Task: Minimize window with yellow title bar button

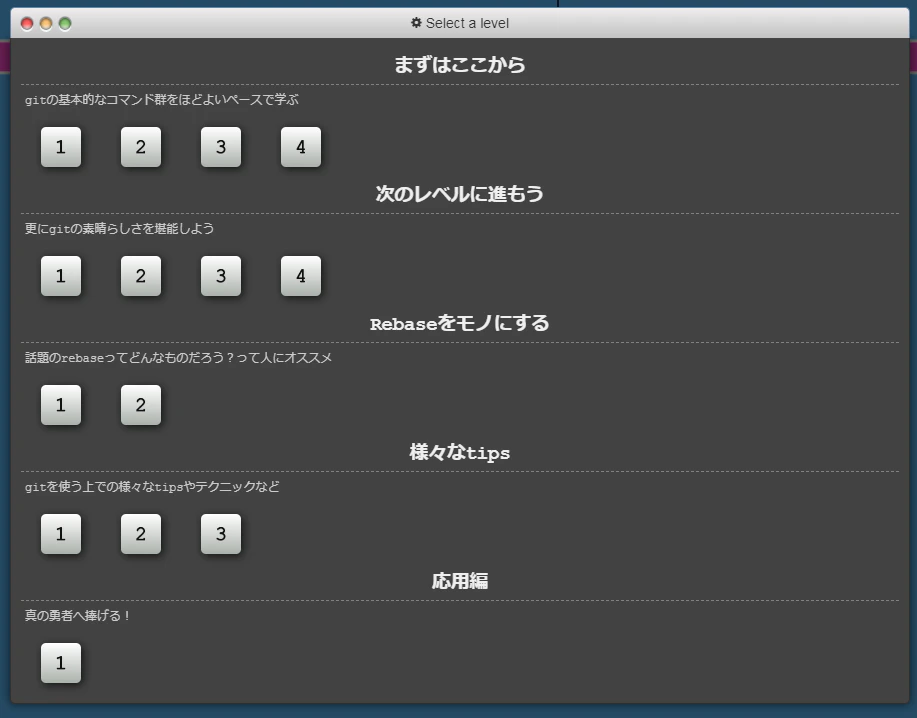Action: click(x=46, y=24)
